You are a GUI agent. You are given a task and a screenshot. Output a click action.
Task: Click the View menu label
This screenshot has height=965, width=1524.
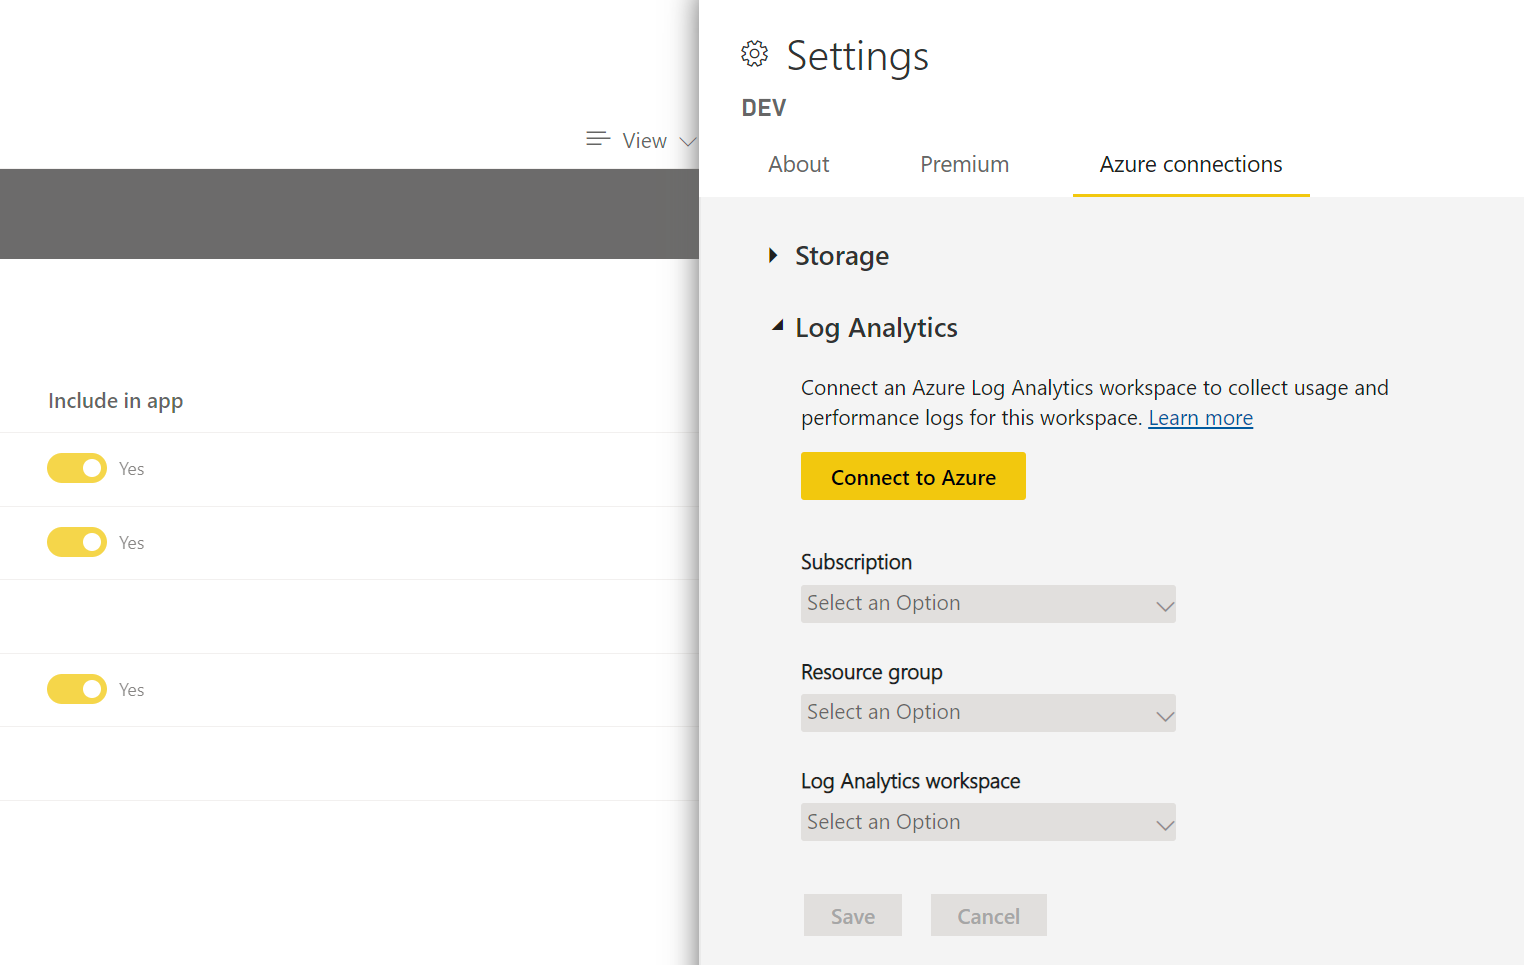(x=644, y=141)
